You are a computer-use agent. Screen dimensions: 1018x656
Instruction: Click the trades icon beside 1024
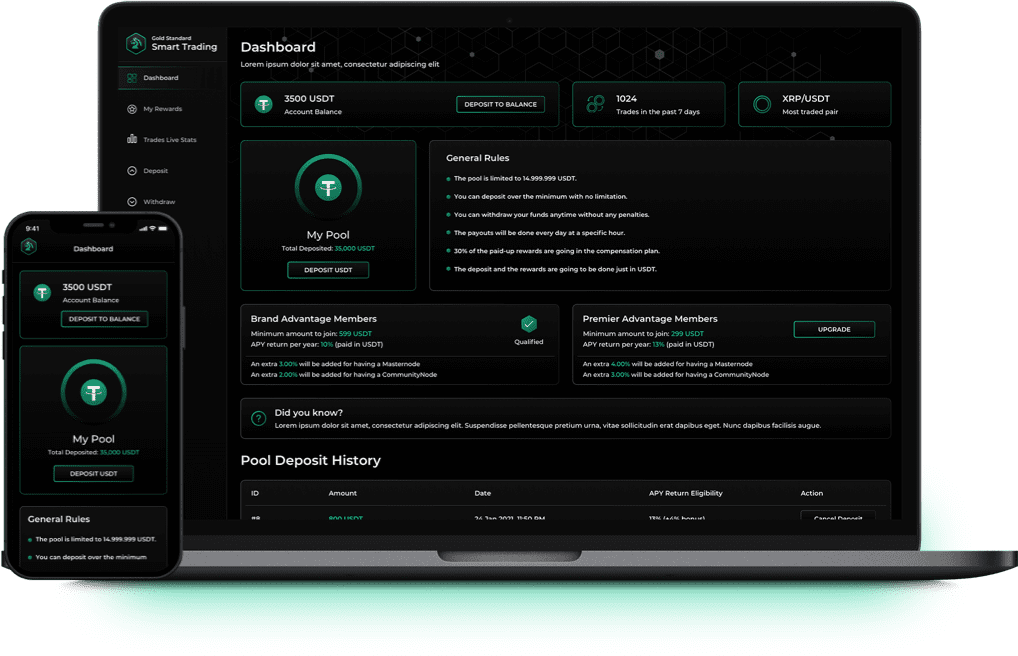pyautogui.click(x=595, y=104)
